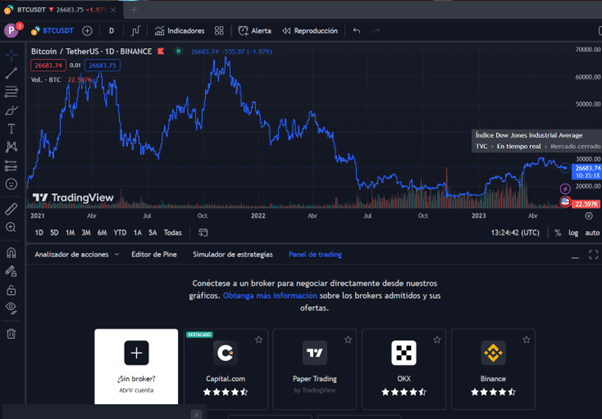Follow the Obtenga más información link

coord(270,296)
